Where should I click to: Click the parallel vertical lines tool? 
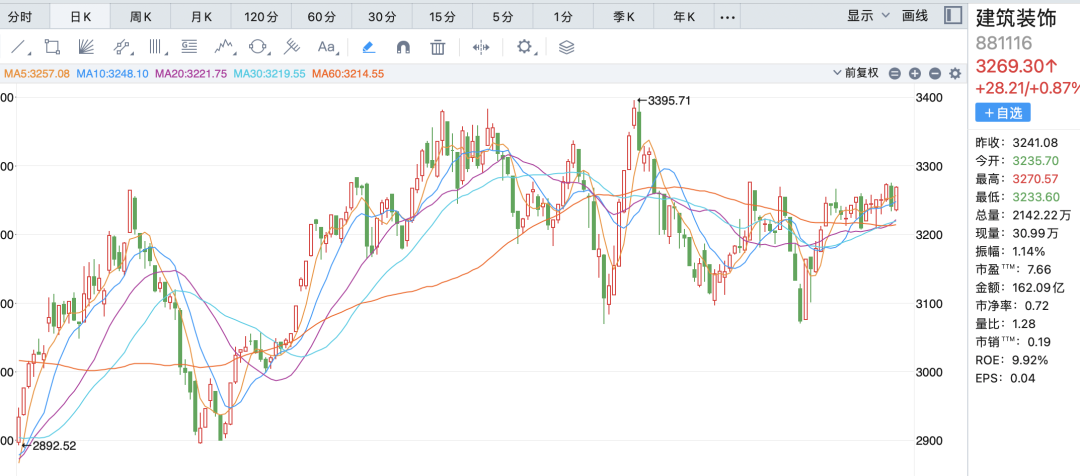point(156,47)
